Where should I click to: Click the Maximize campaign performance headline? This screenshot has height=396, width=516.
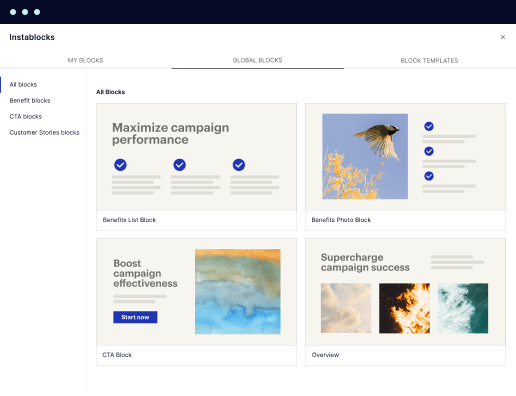(x=171, y=134)
